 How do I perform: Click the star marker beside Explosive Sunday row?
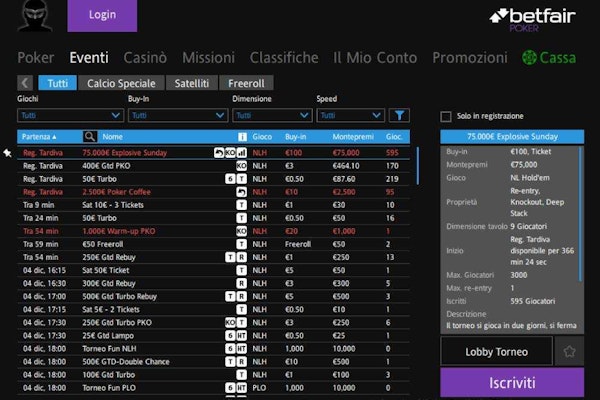(x=7, y=153)
